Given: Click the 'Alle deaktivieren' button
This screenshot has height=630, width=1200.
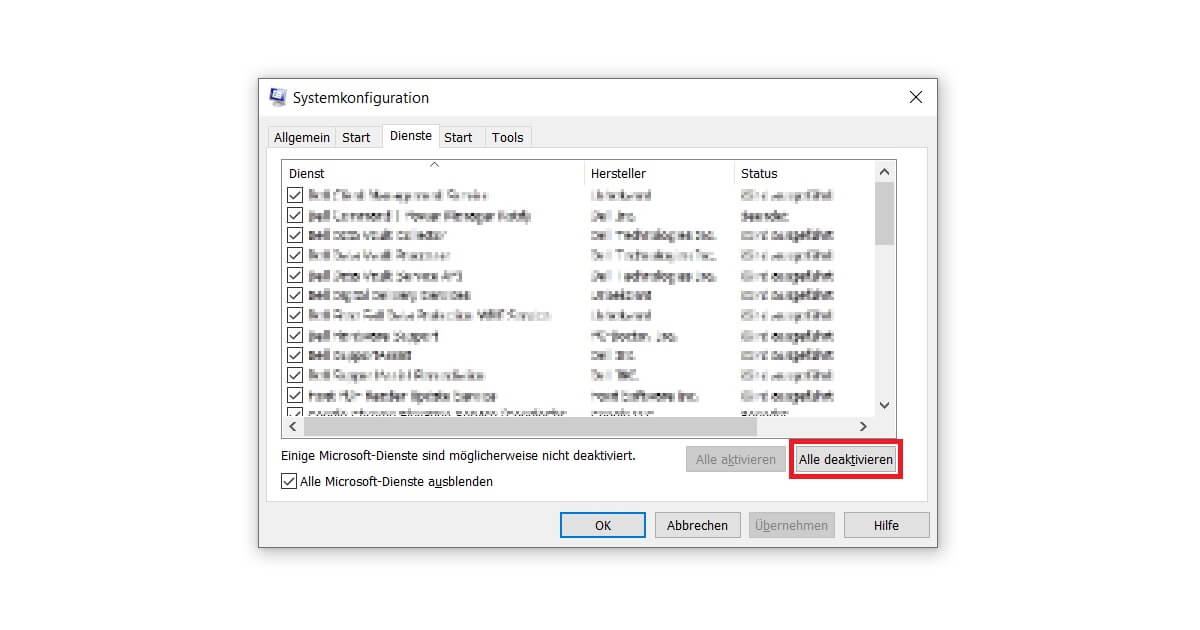Looking at the screenshot, I should click(x=845, y=460).
